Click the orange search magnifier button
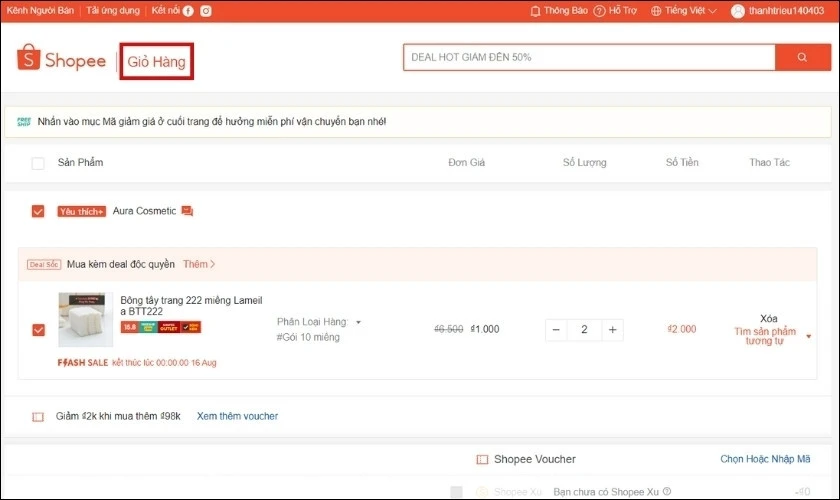The height and width of the screenshot is (500, 840). [x=802, y=57]
